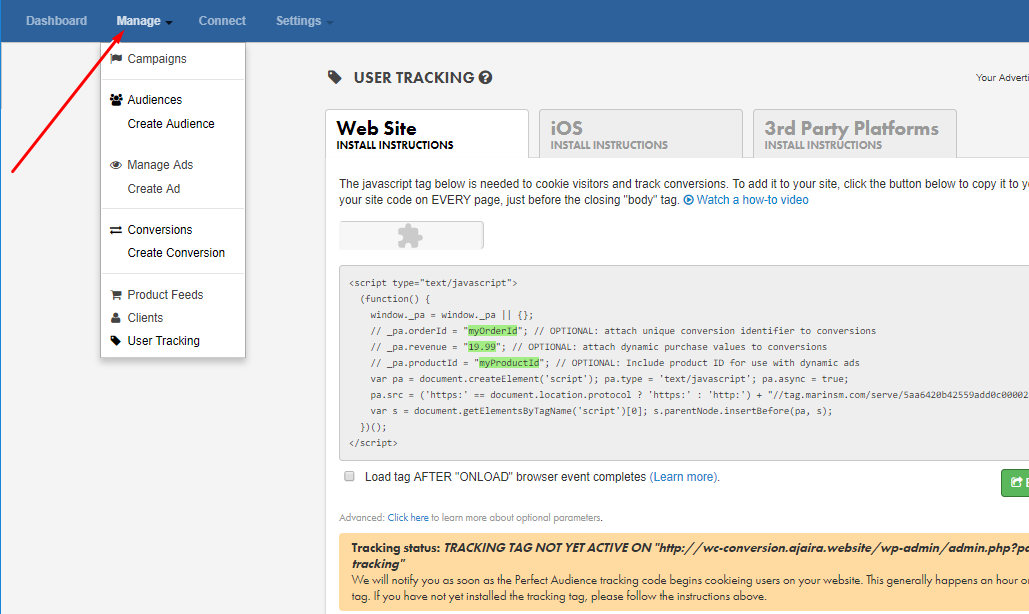Click the highlighted myOrderId value
The image size is (1029, 614).
(492, 331)
